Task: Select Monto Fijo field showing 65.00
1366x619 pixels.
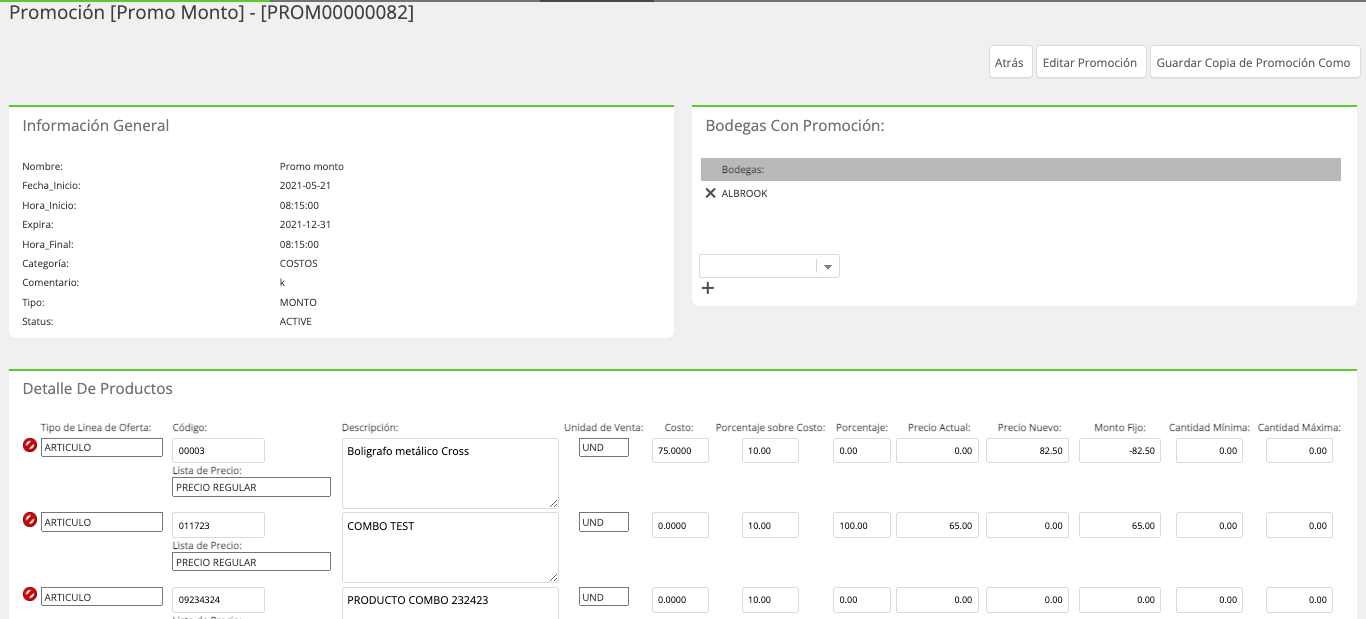Action: [x=1120, y=525]
